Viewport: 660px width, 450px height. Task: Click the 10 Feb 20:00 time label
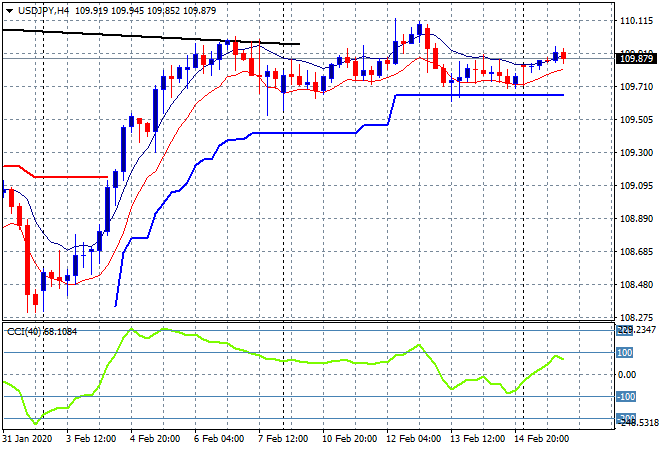[349, 439]
